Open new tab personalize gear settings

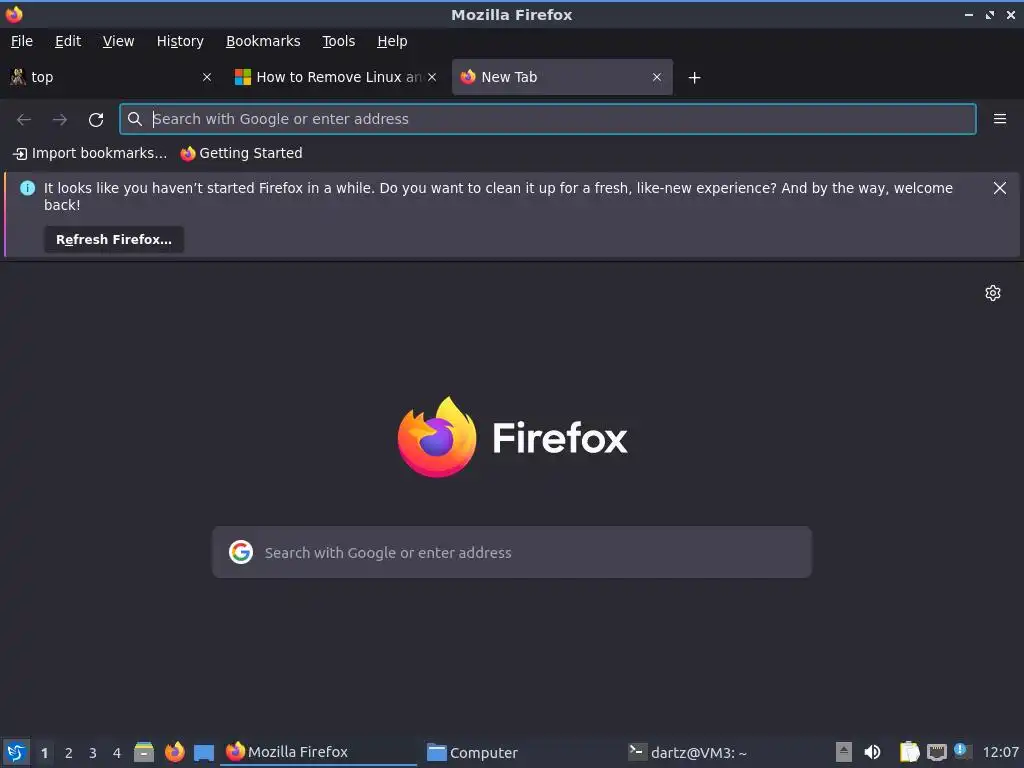[x=993, y=293]
